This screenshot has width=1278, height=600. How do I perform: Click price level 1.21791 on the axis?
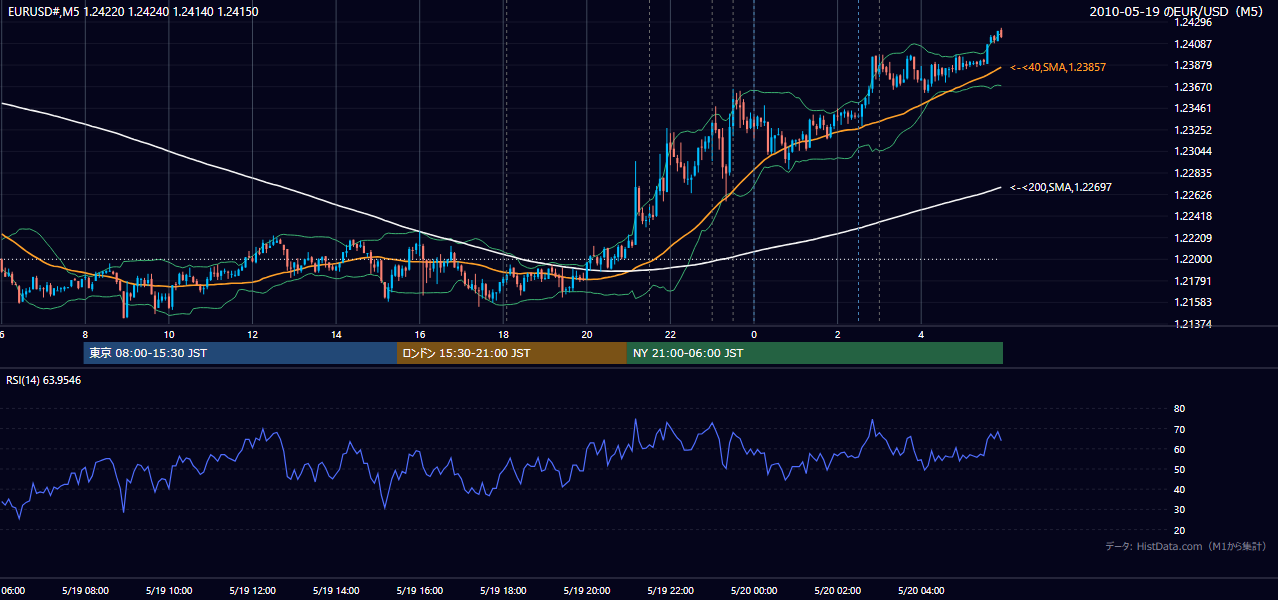1193,281
